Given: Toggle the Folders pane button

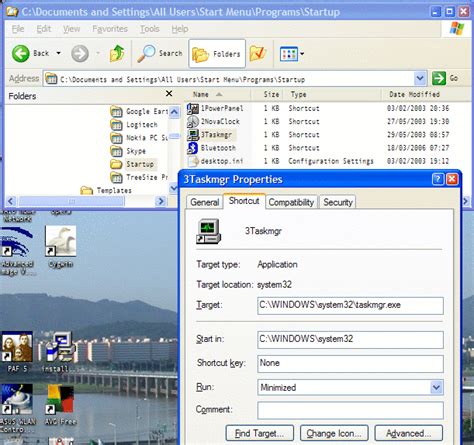Looking at the screenshot, I should point(217,54).
